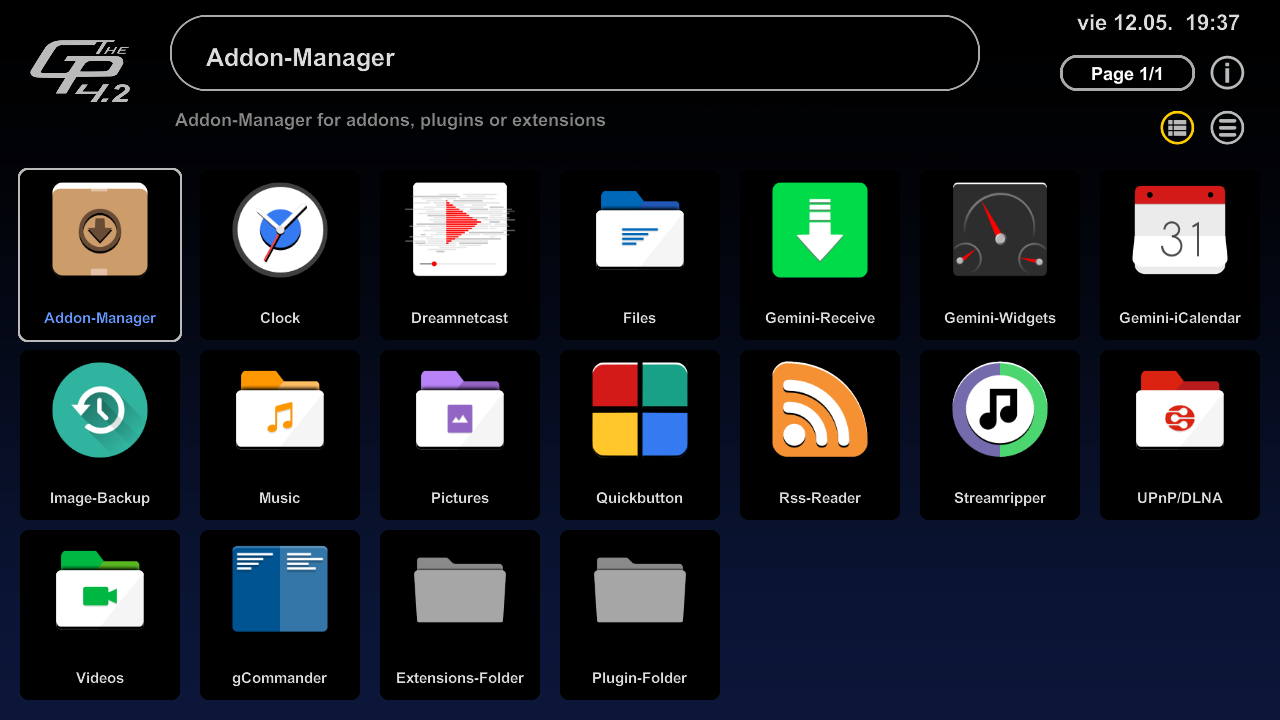1280x720 pixels.
Task: Click the info icon button
Action: pos(1227,74)
